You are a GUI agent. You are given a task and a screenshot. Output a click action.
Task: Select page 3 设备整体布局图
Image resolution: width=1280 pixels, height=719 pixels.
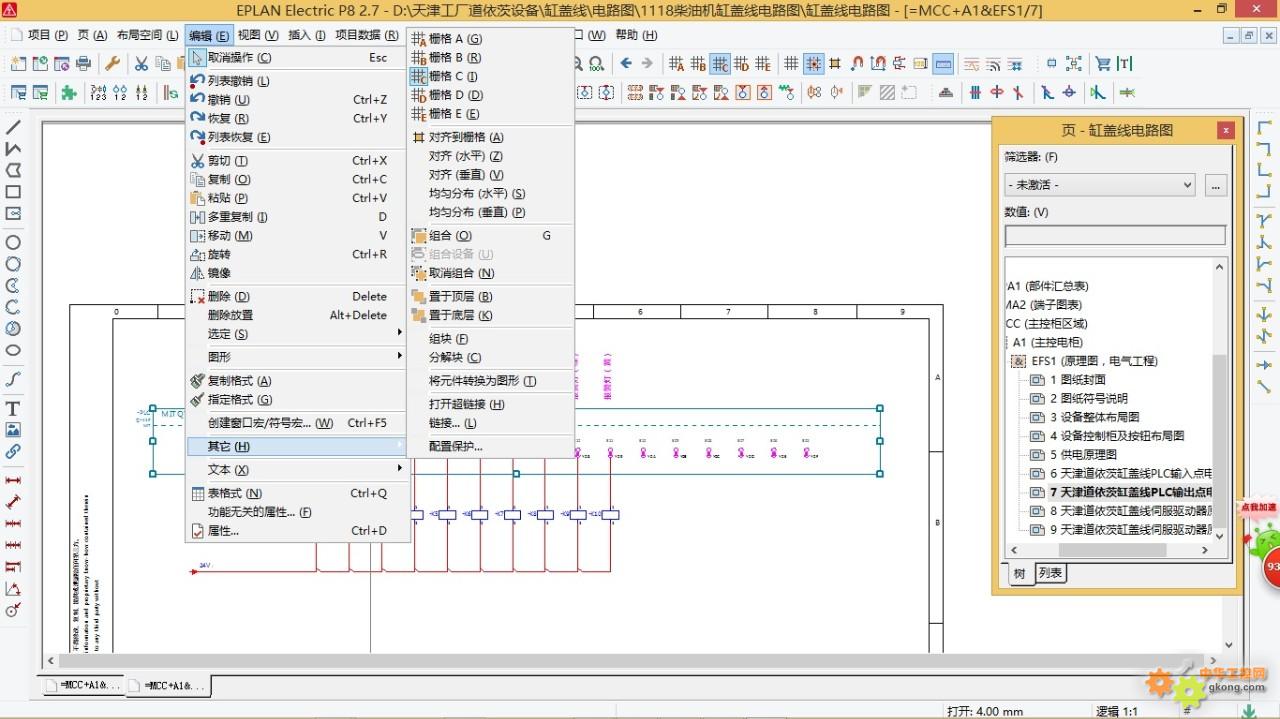(1094, 417)
